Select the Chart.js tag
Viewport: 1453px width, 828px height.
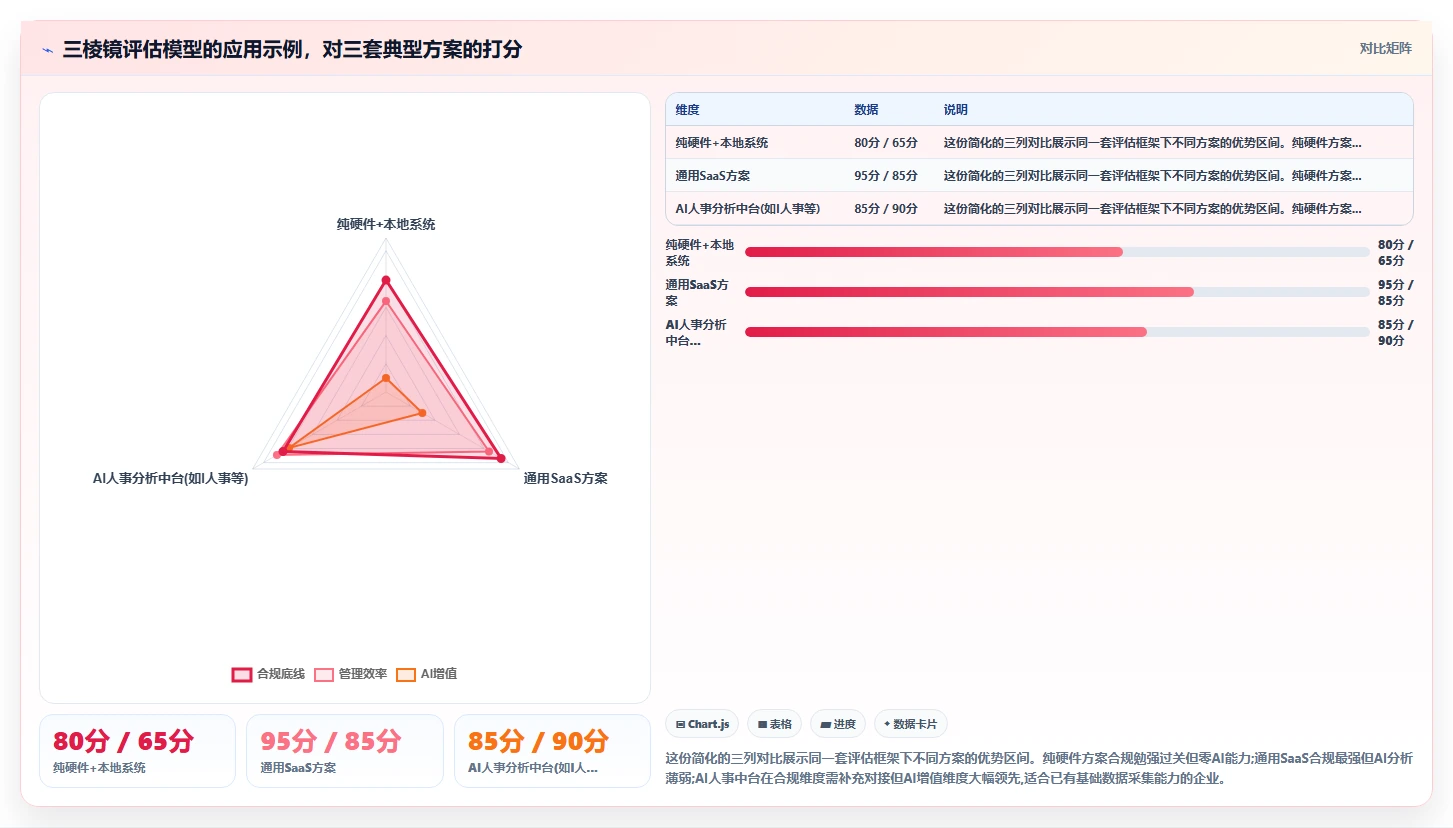(x=702, y=724)
